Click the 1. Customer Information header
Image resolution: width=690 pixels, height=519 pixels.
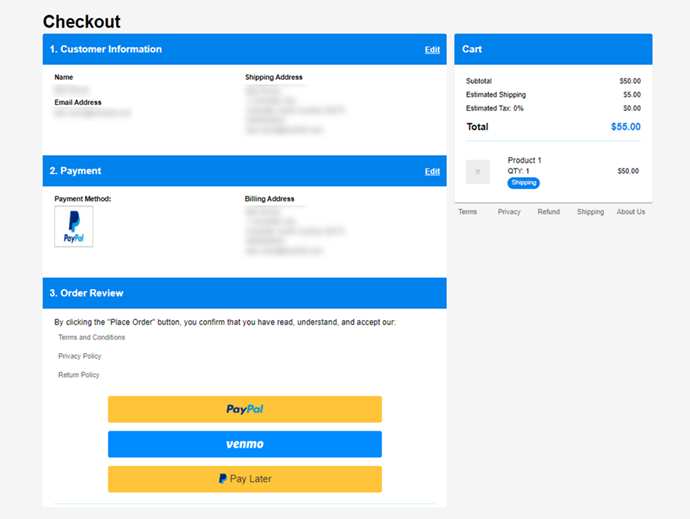click(245, 49)
